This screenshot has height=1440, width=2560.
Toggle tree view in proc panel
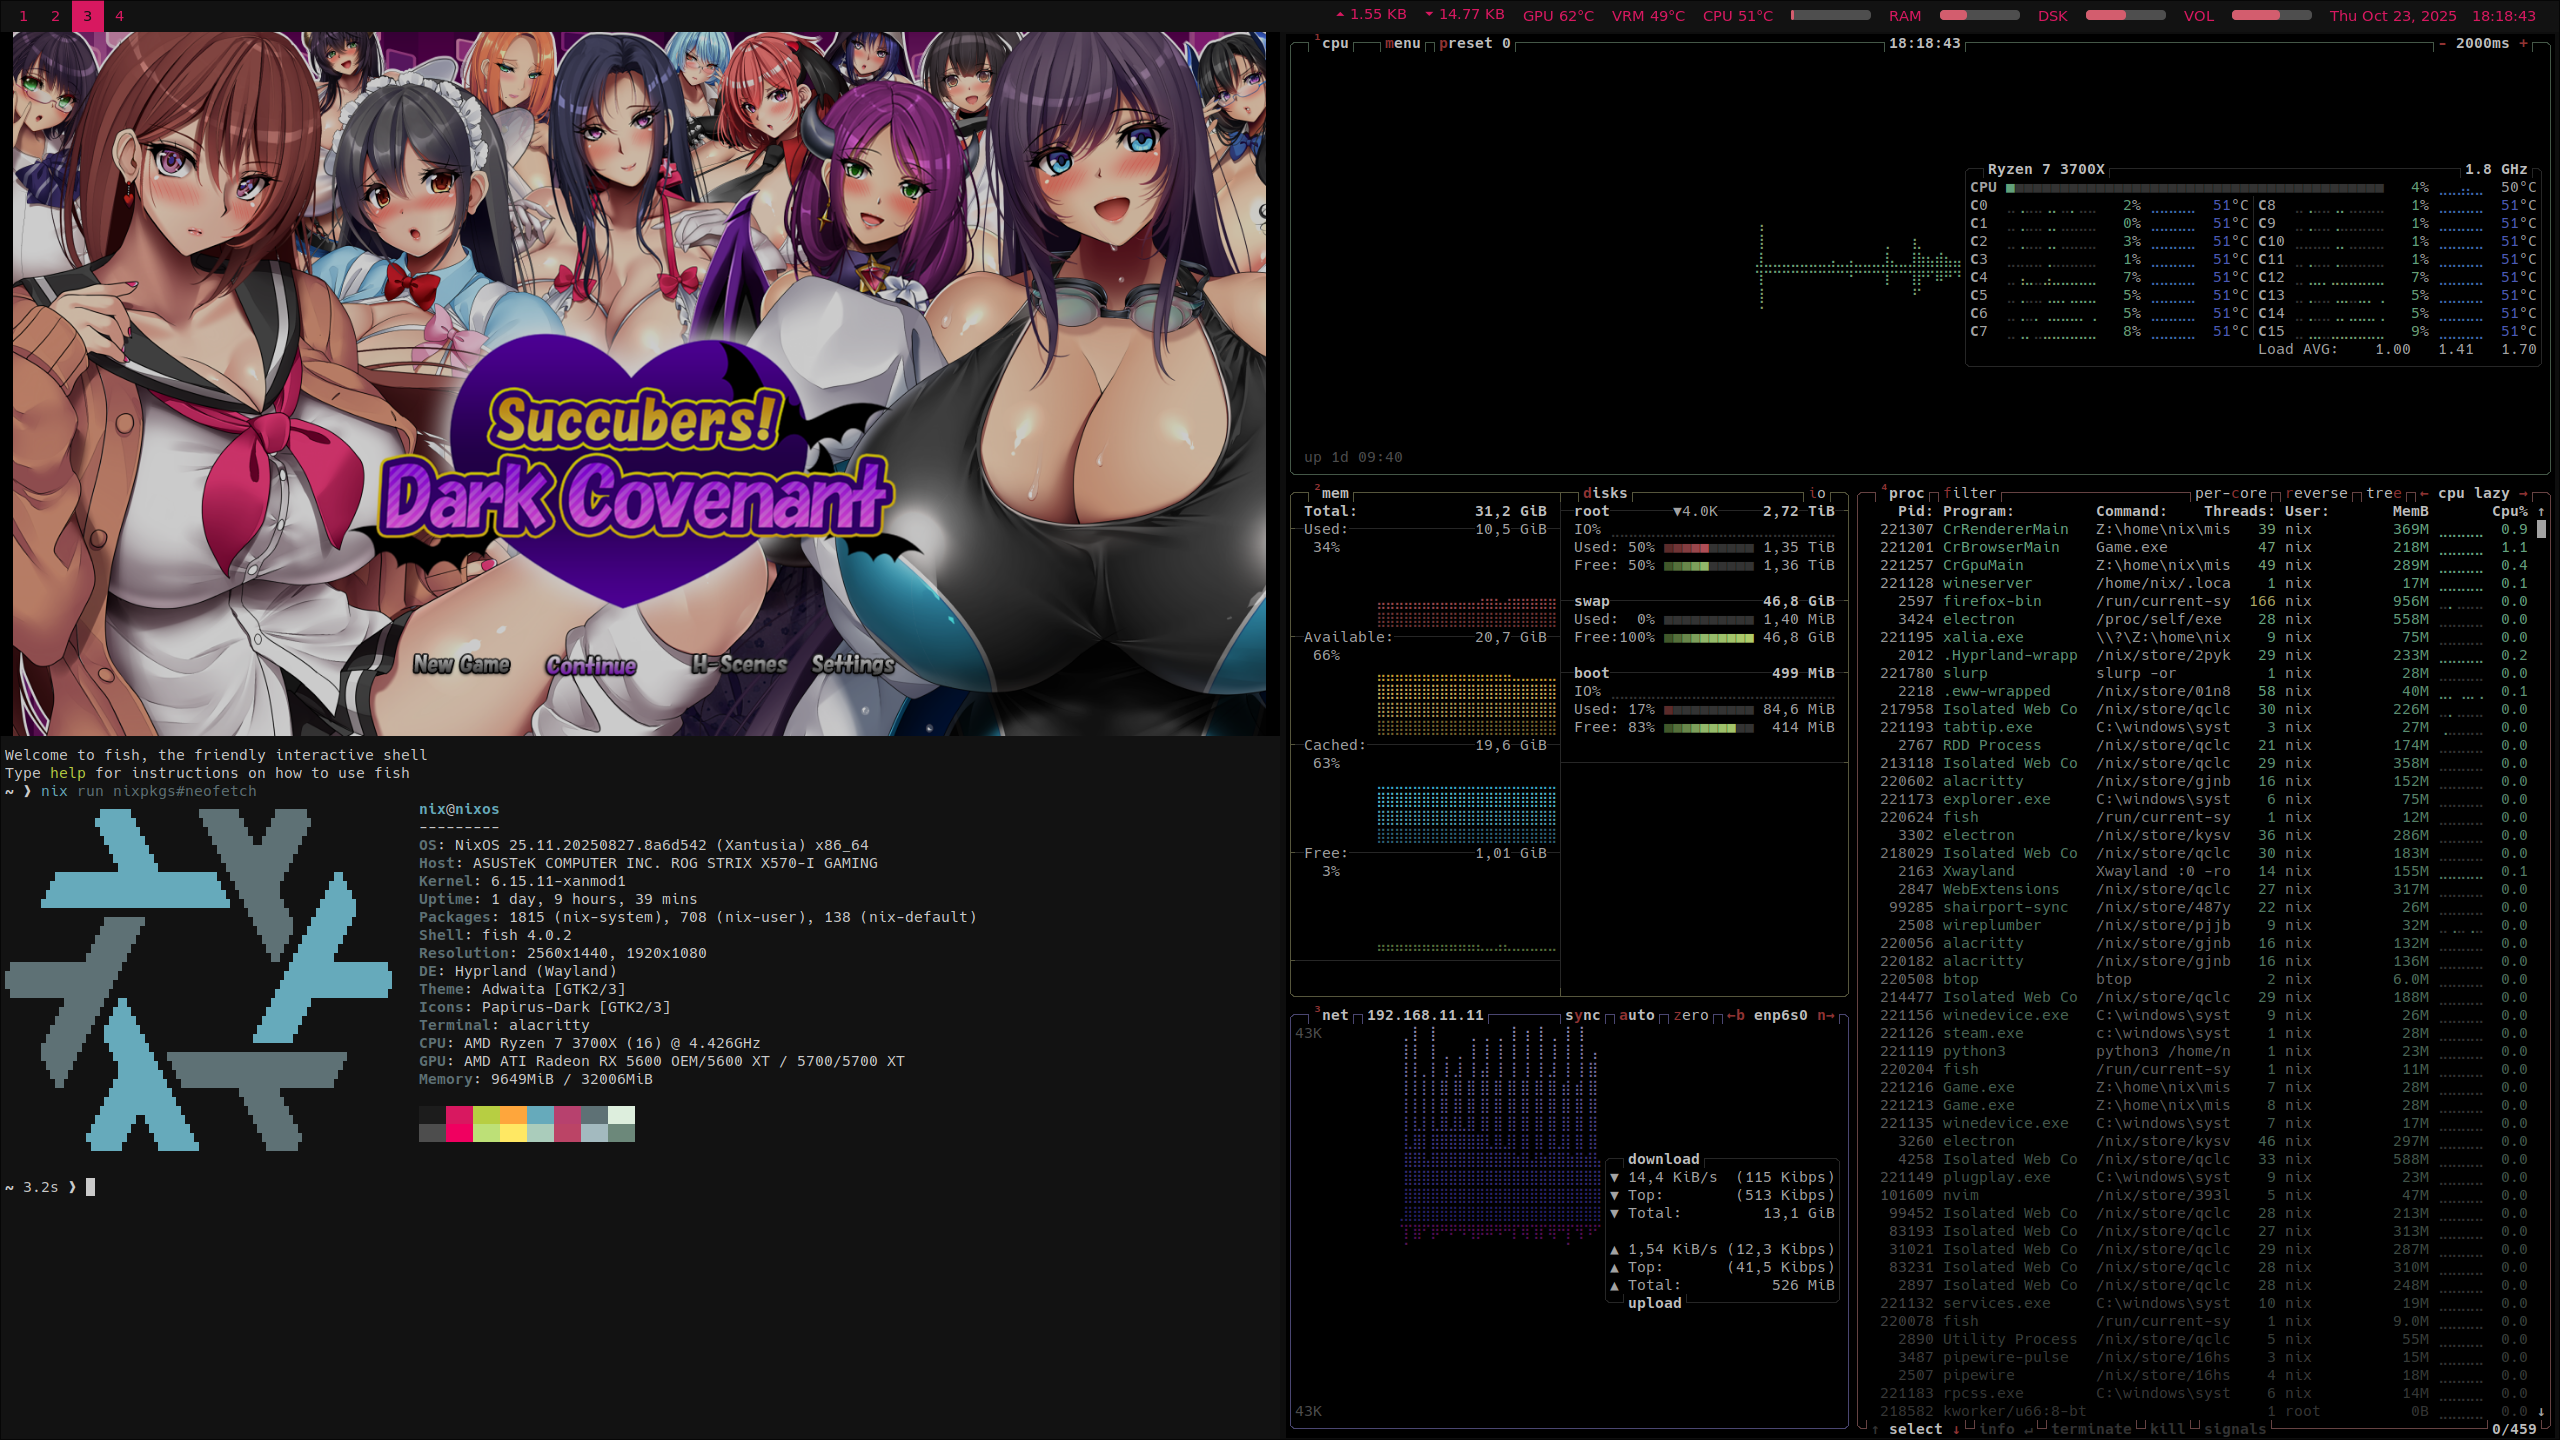click(x=2383, y=493)
